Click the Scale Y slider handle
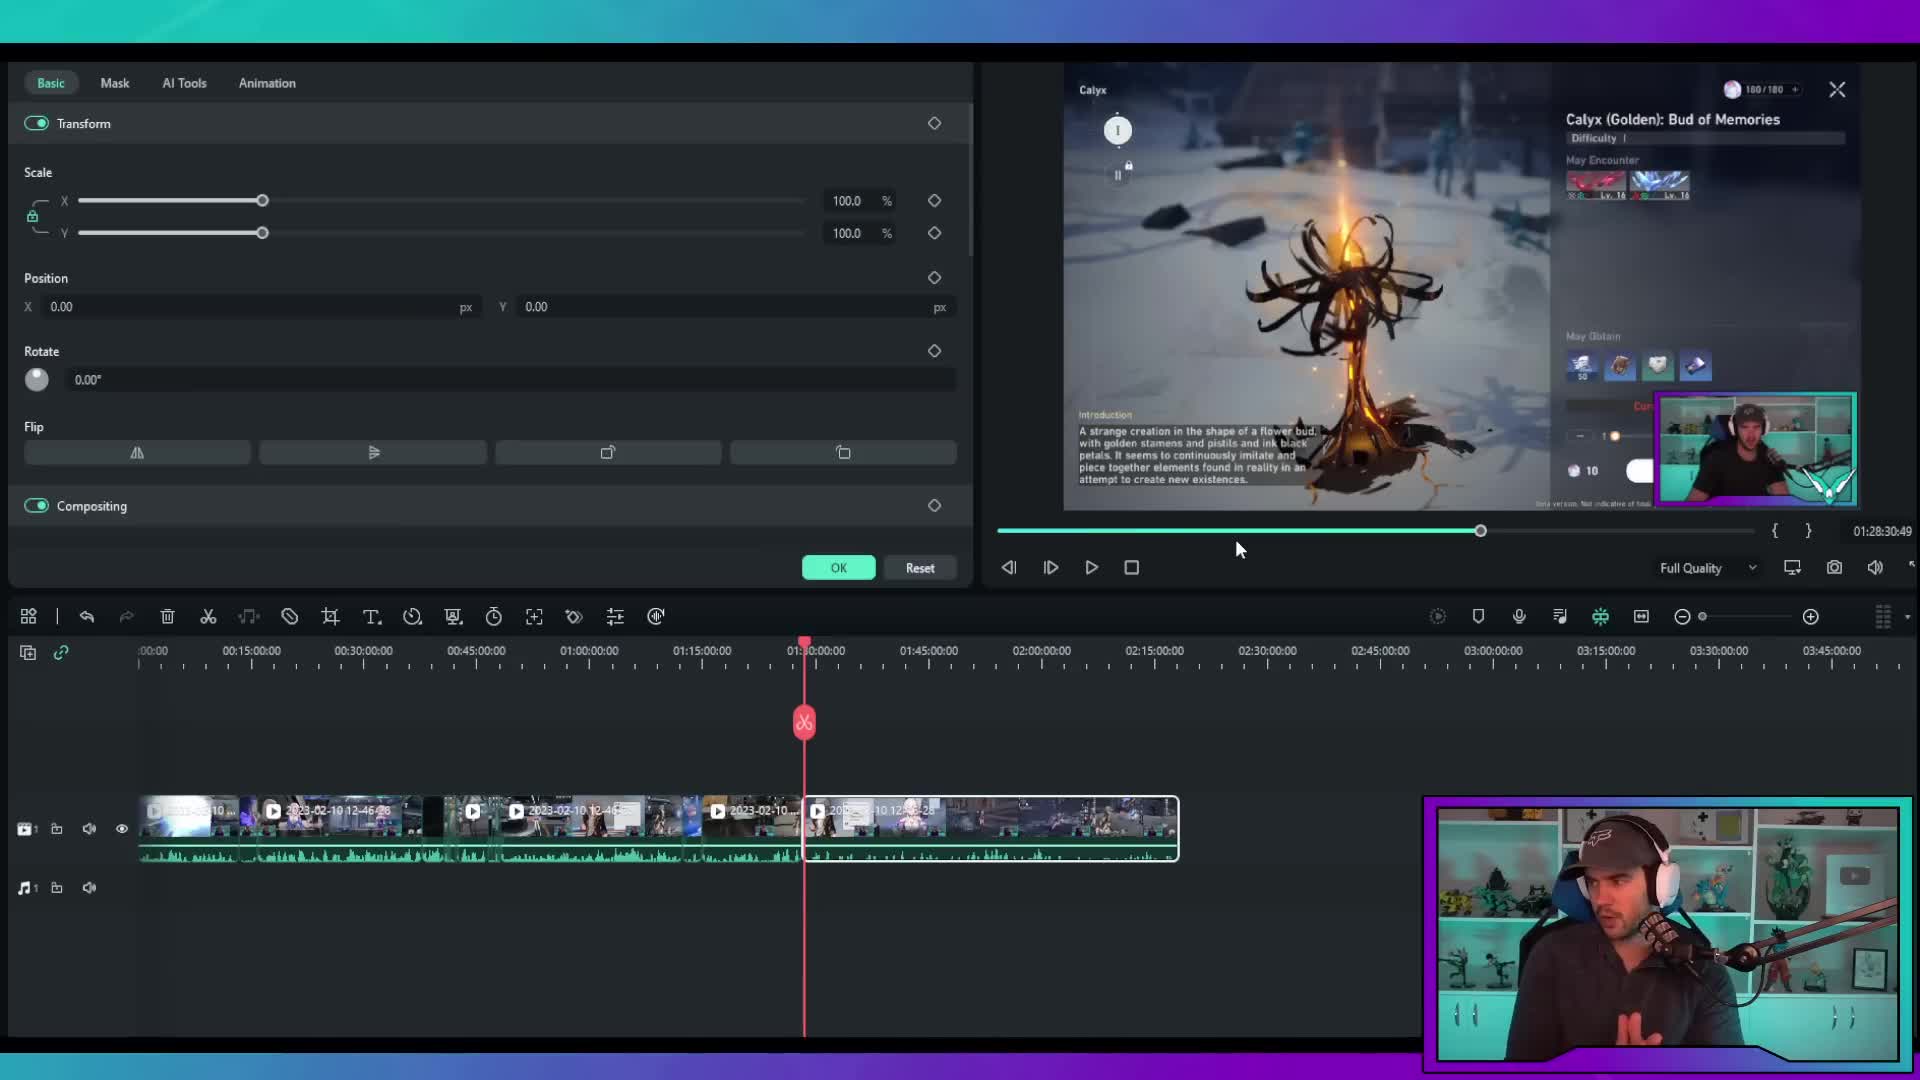This screenshot has height=1080, width=1920. (262, 233)
